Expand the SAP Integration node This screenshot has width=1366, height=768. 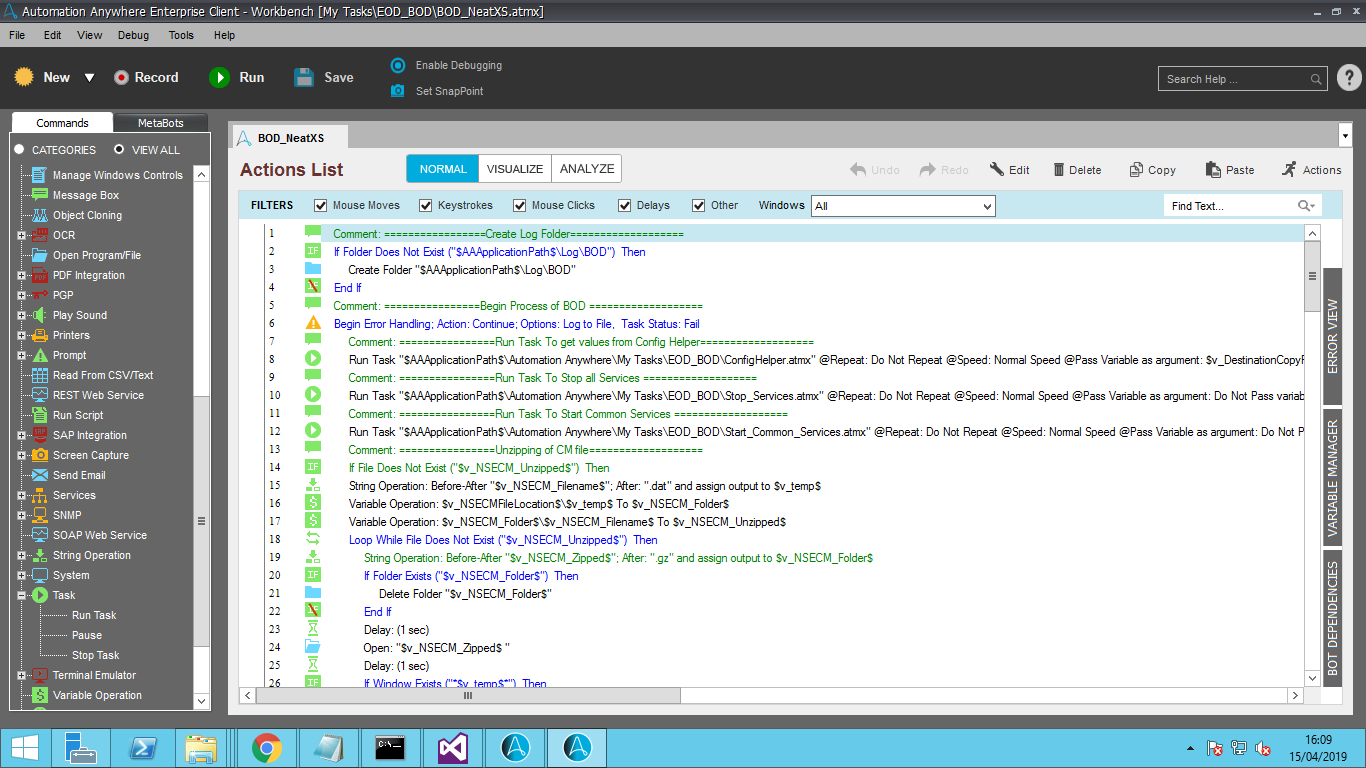[21, 436]
